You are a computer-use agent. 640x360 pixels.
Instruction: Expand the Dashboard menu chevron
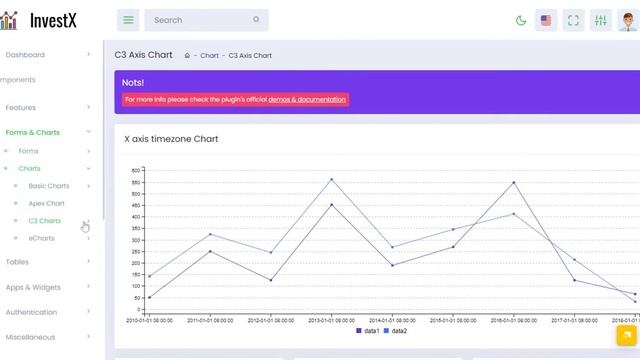point(89,54)
